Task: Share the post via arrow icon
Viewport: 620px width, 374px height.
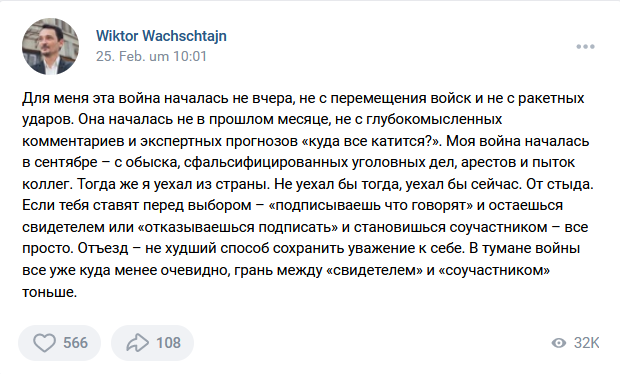Action: 137,343
